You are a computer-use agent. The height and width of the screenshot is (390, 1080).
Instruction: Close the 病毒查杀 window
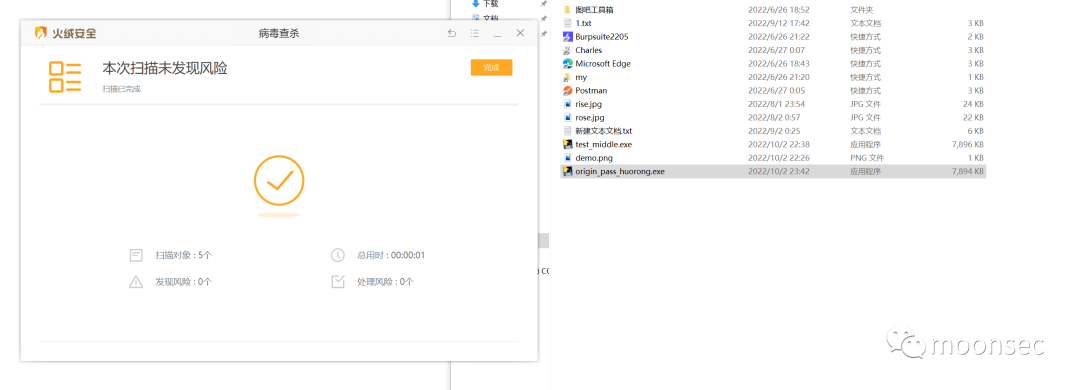520,33
